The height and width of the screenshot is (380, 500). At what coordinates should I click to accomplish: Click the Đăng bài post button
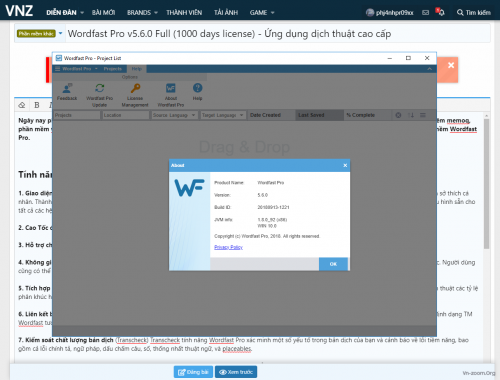click(x=193, y=372)
